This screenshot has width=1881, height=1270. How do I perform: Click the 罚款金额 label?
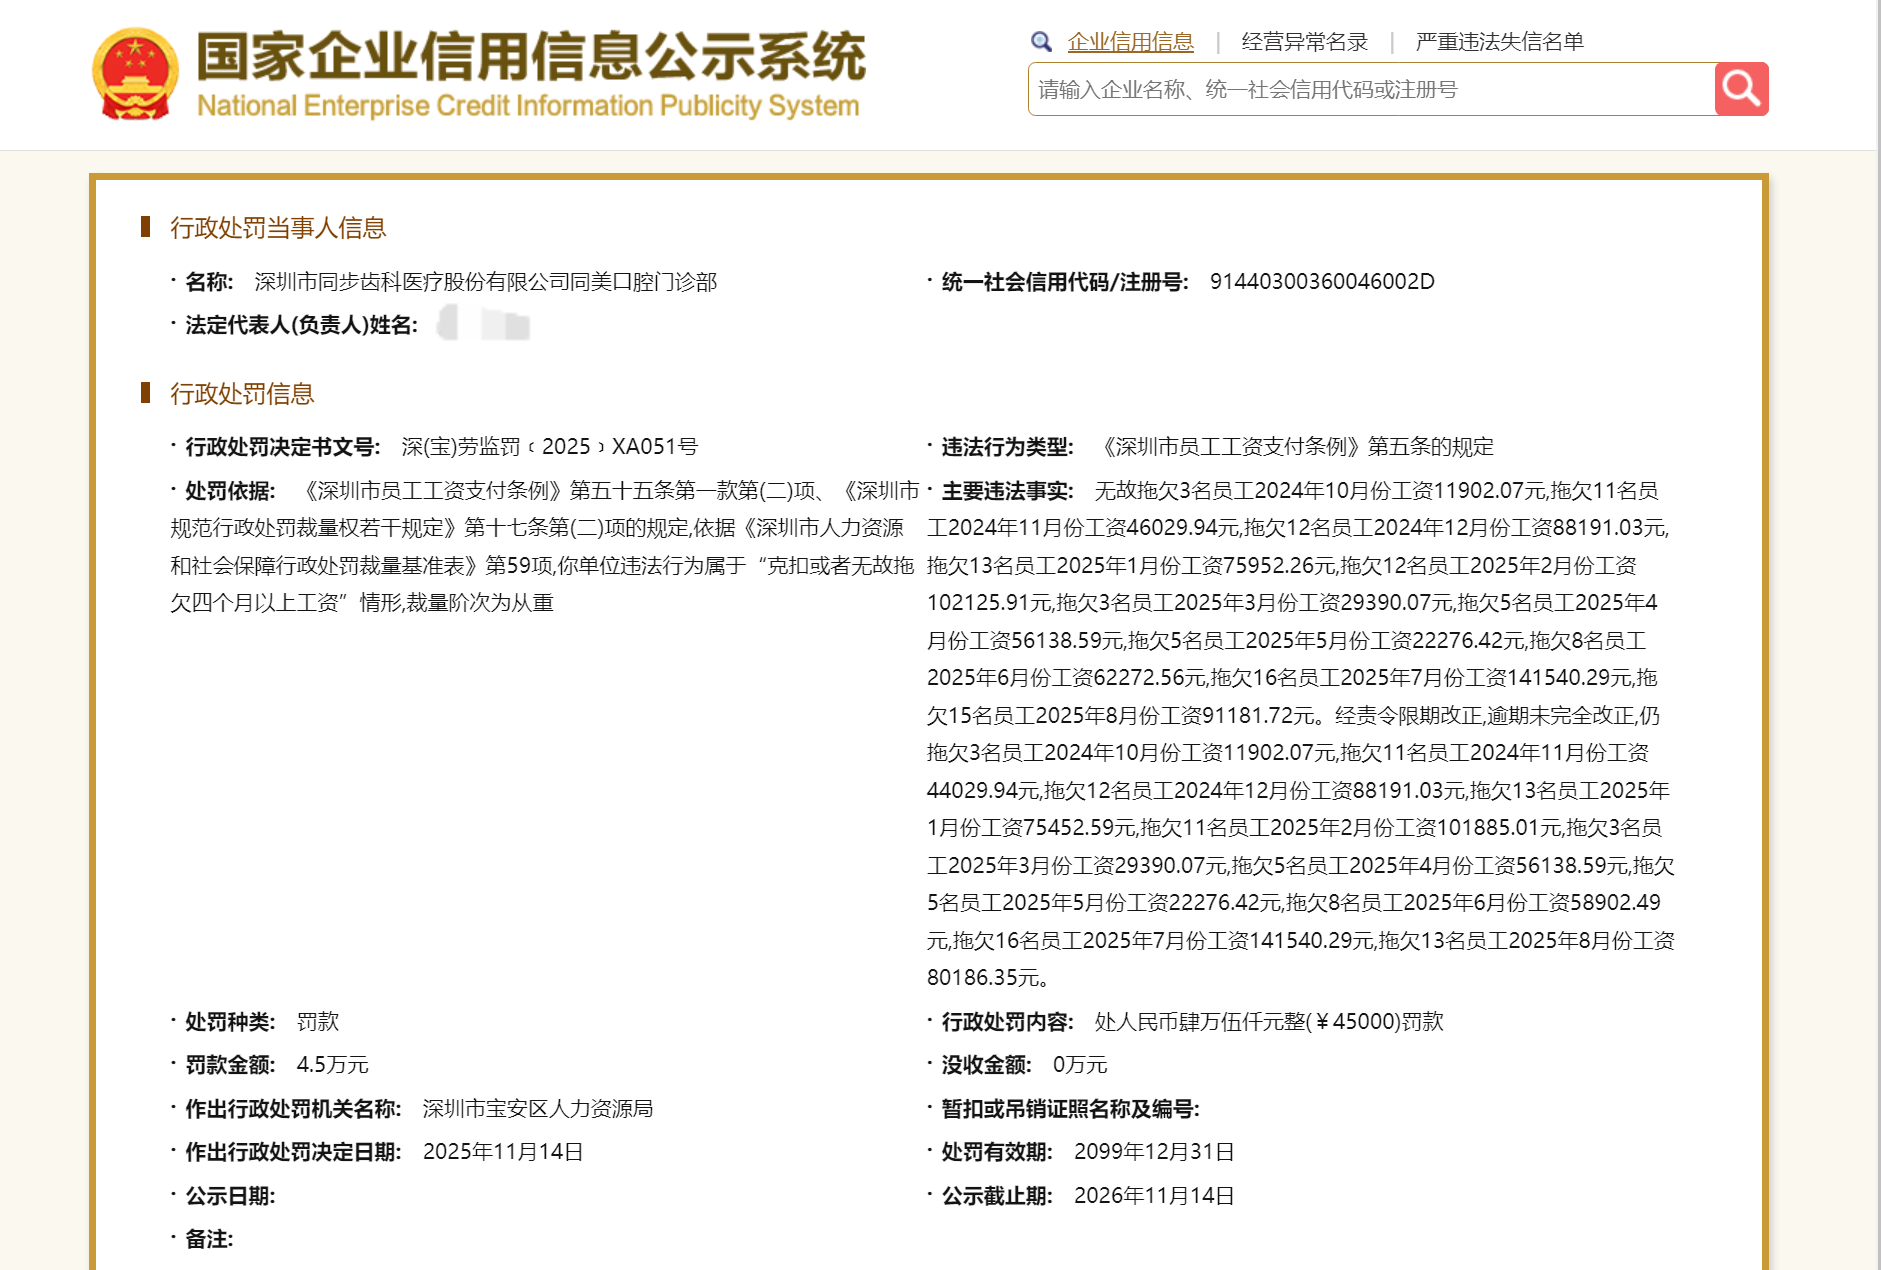coord(230,1065)
